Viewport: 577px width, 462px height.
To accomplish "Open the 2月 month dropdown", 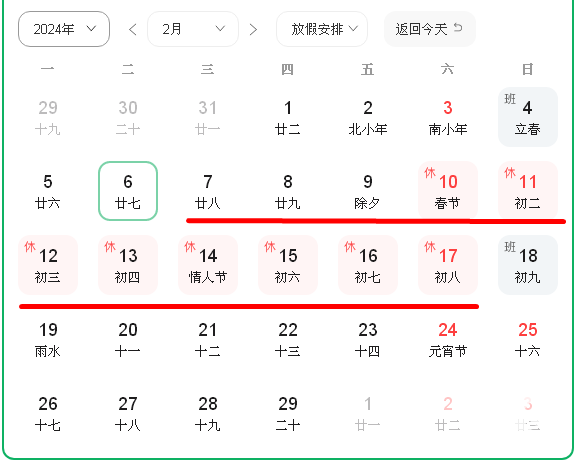I will click(x=193, y=29).
